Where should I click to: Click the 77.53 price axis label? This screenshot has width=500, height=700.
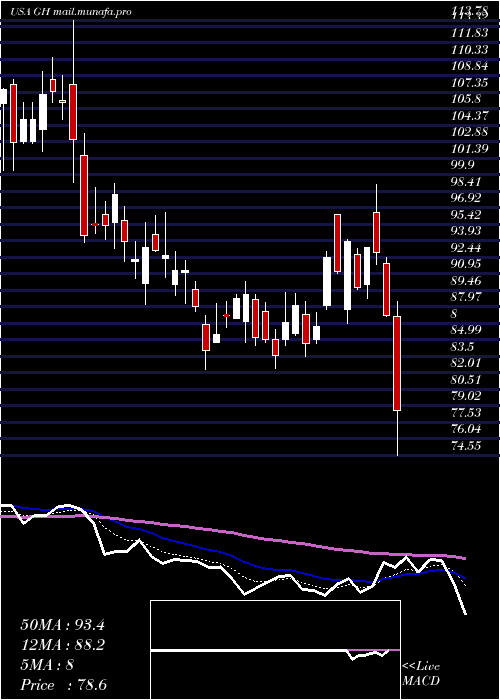coord(466,412)
